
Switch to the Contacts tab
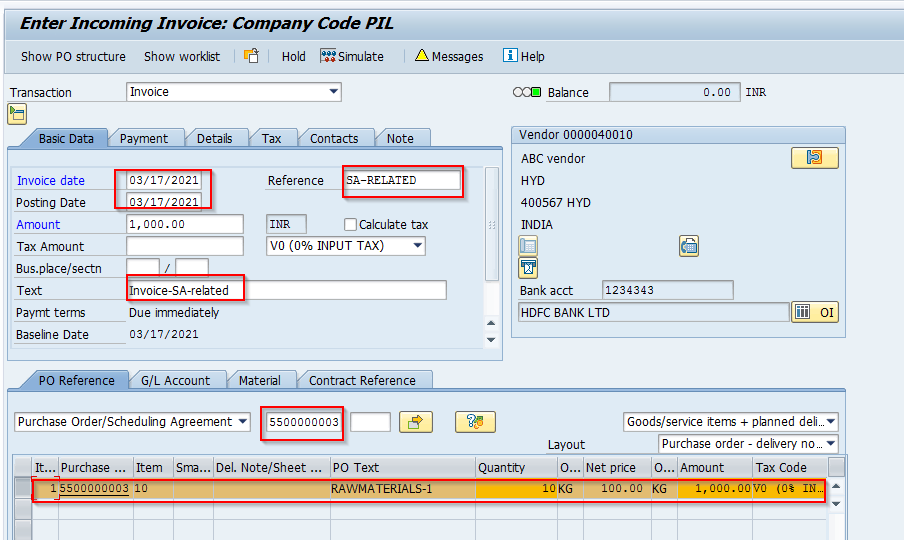[x=334, y=138]
